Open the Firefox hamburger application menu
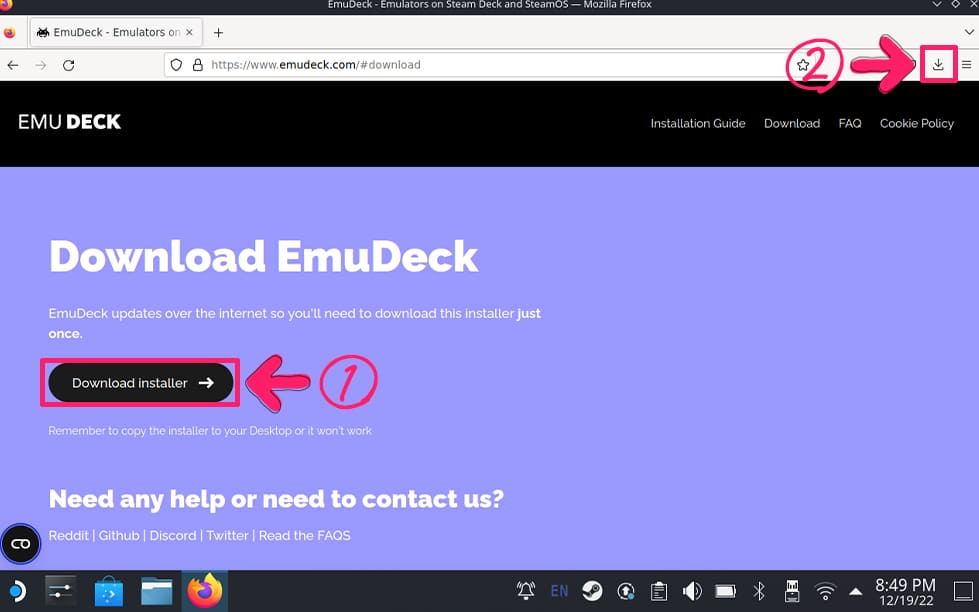 tap(967, 64)
